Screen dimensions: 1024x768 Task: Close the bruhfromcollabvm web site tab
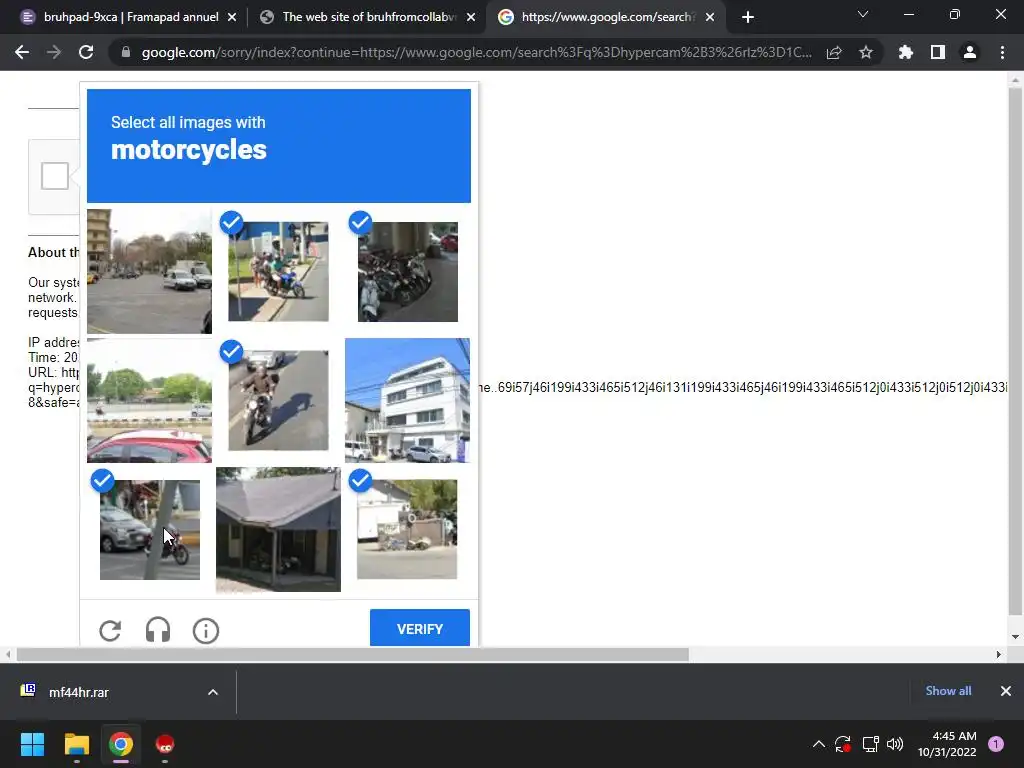(x=471, y=17)
